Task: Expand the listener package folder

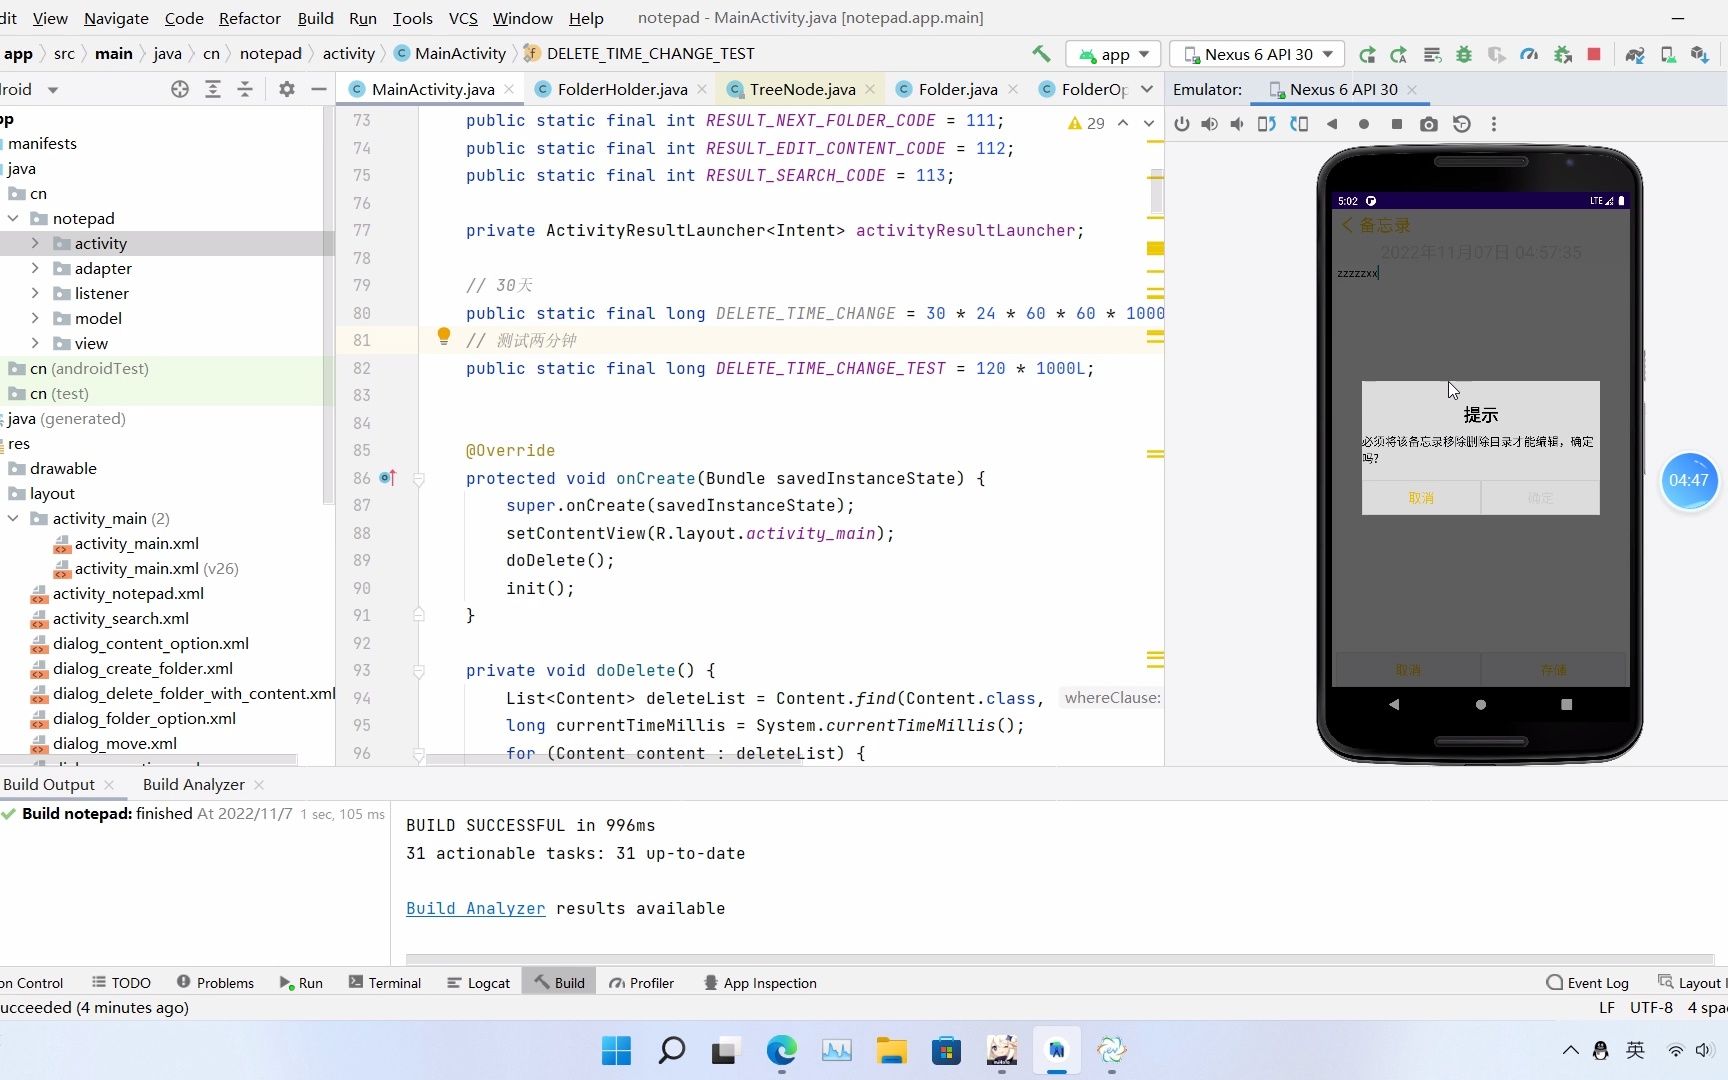Action: 35,293
